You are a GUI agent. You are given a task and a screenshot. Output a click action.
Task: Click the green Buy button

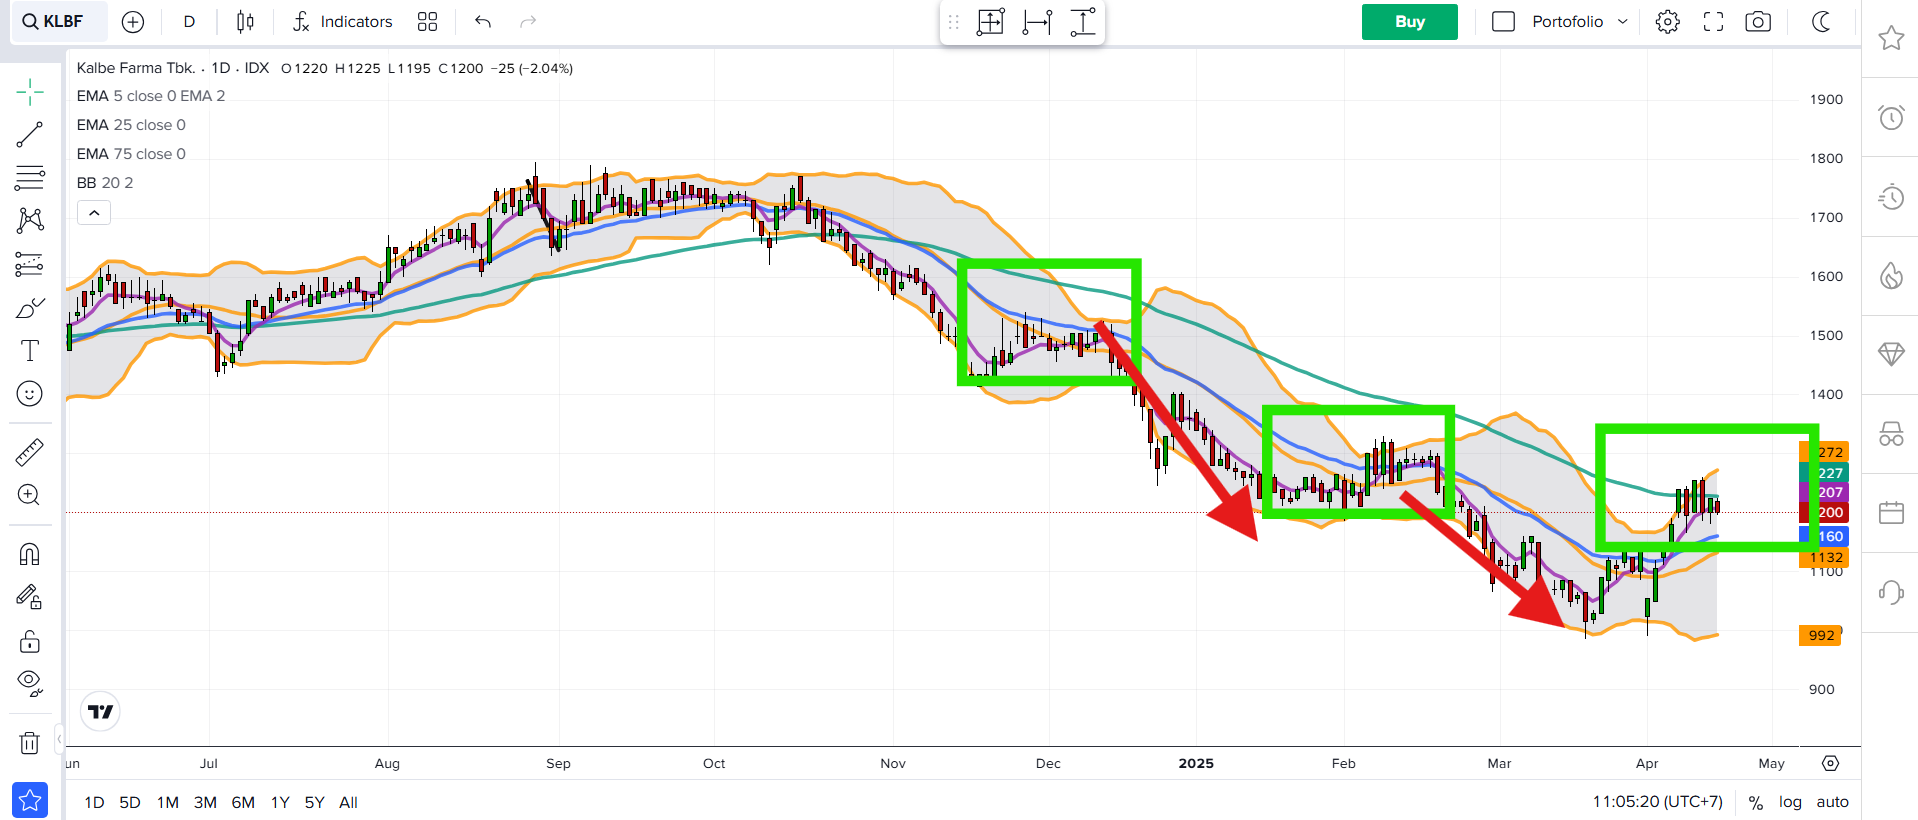(1410, 22)
